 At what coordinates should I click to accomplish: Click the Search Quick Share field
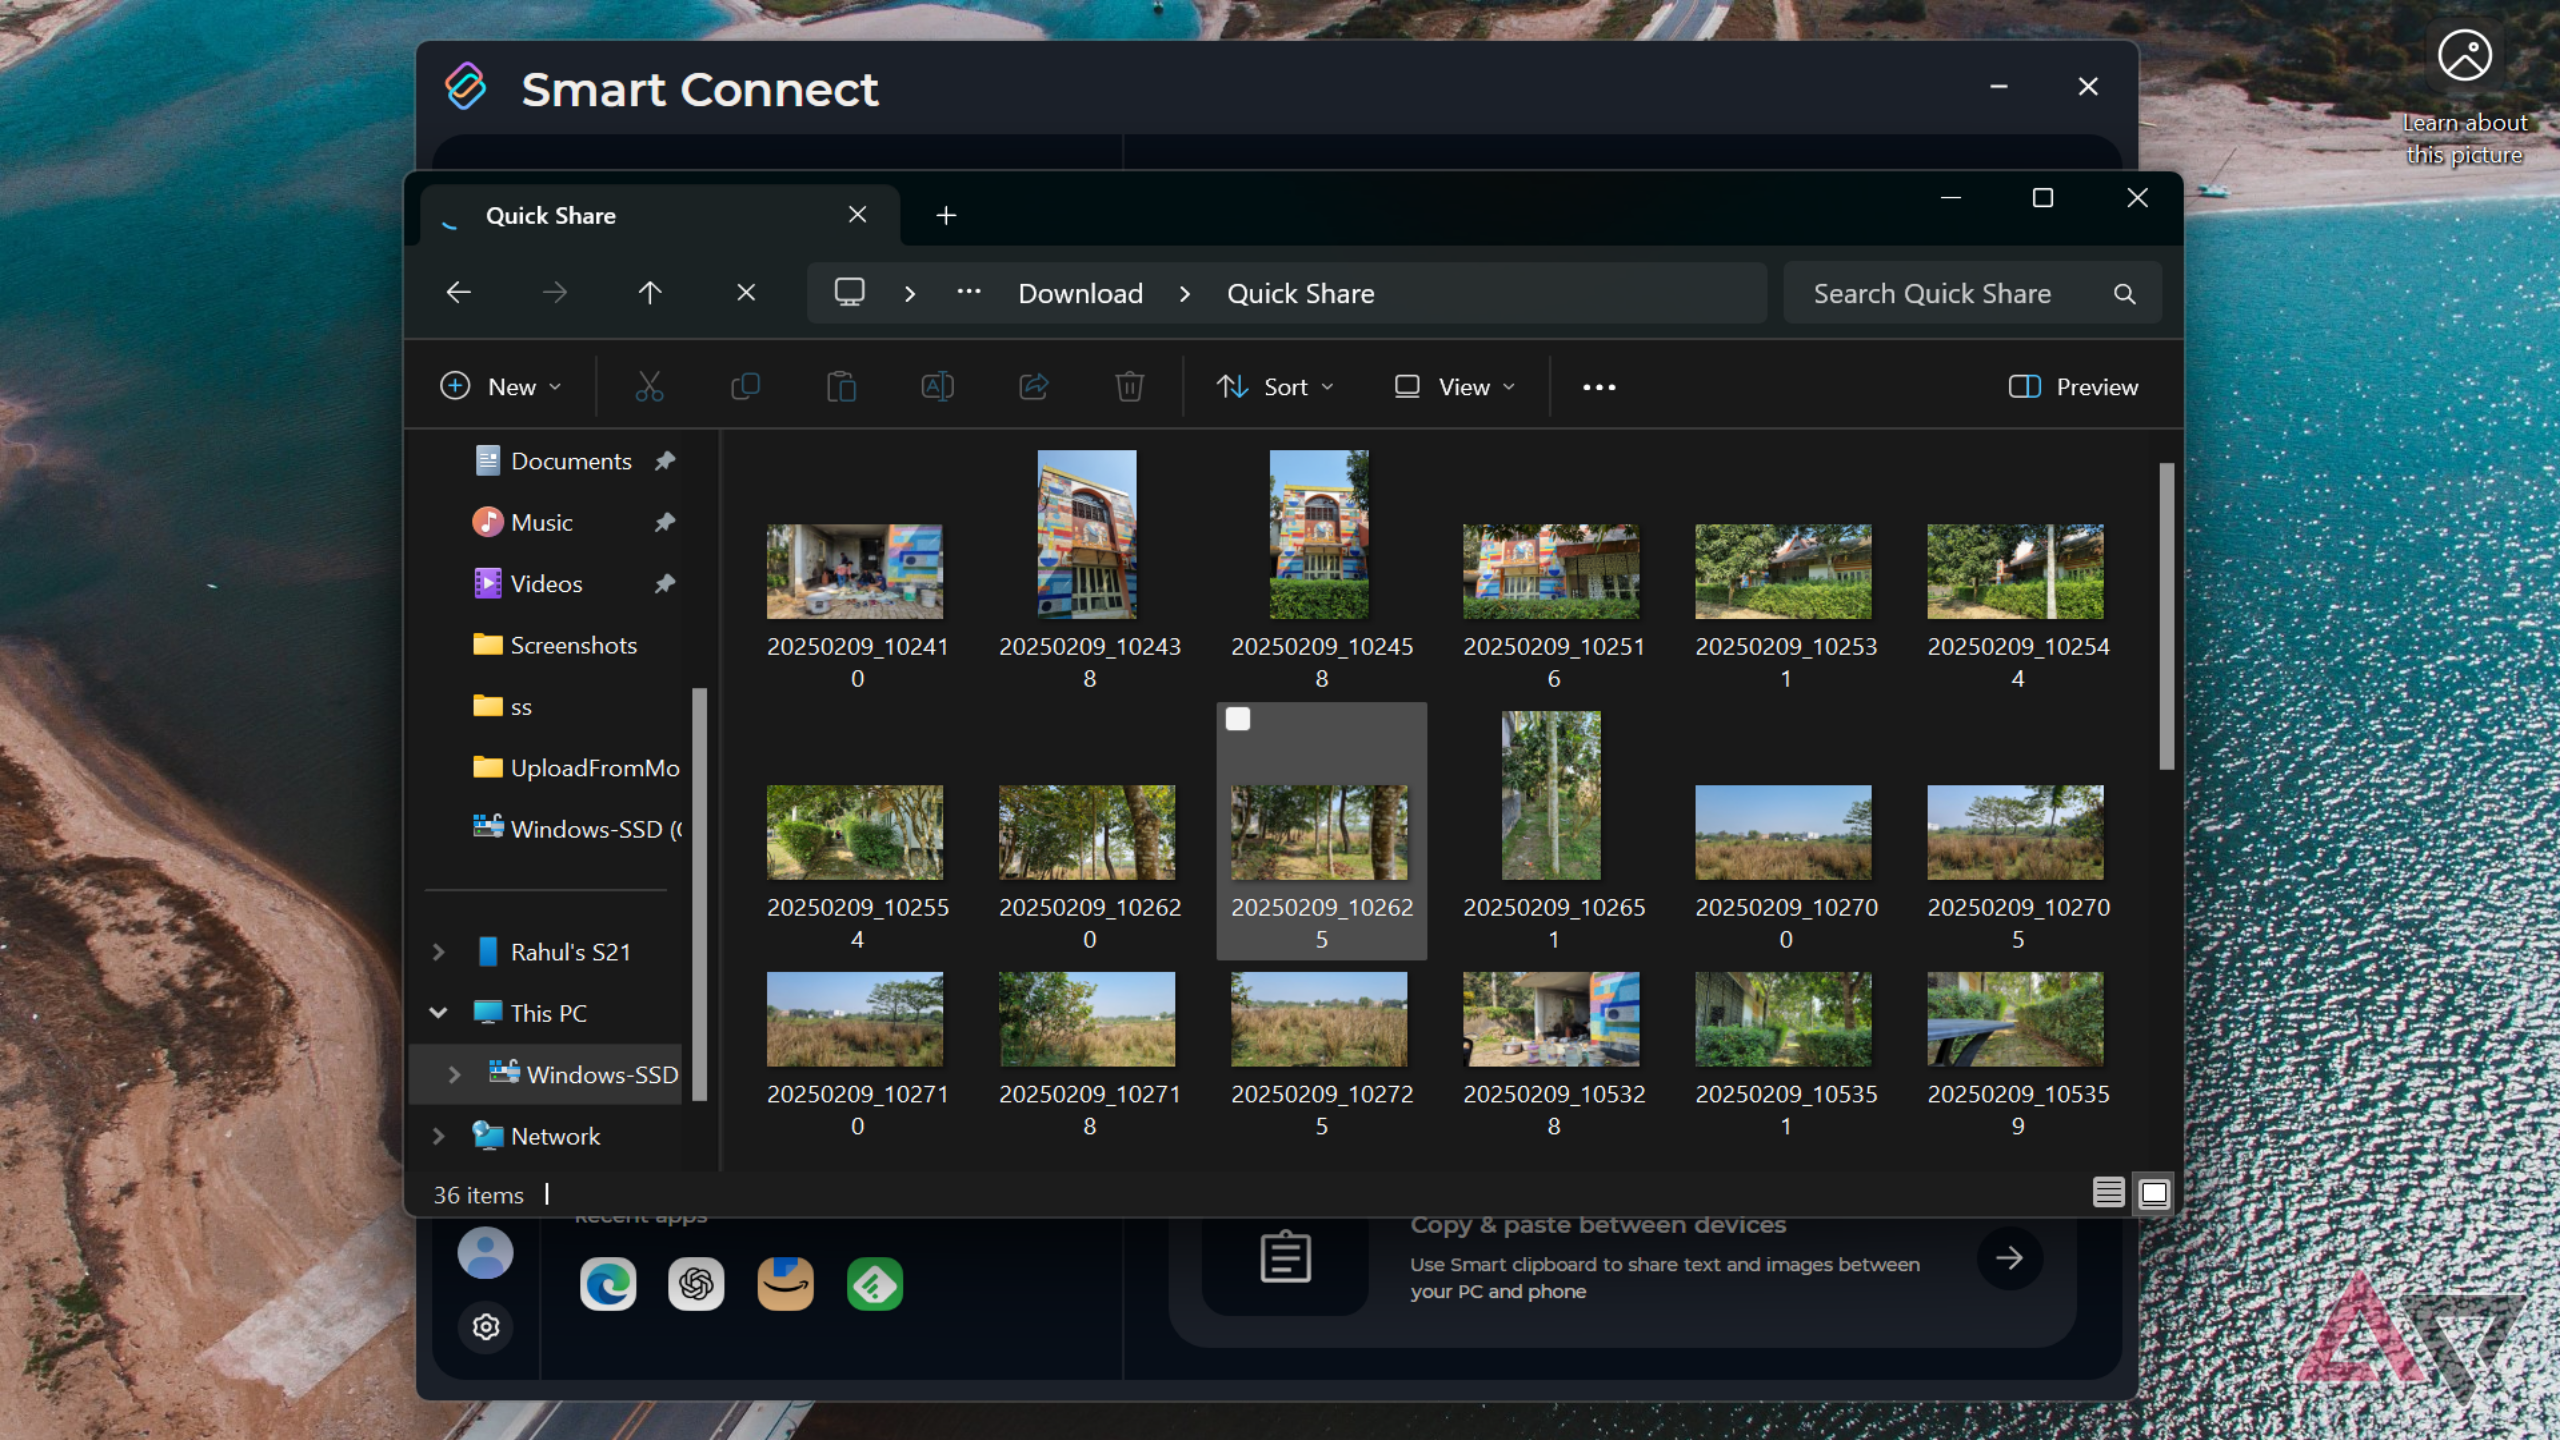coord(1972,294)
